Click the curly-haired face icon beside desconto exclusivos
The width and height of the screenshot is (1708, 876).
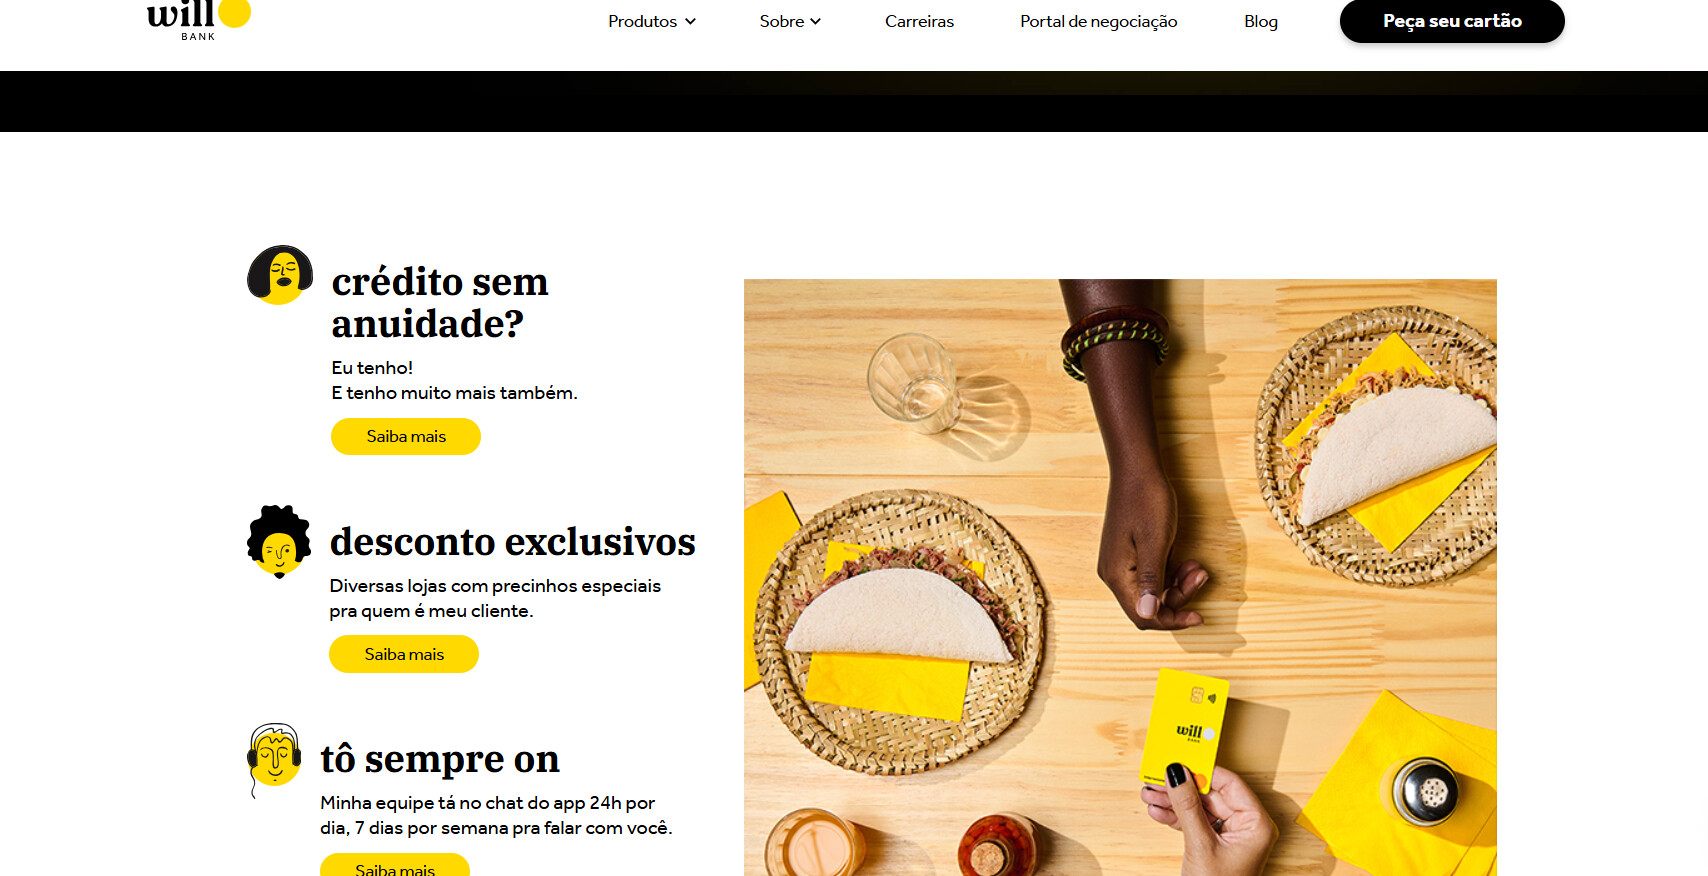click(279, 541)
